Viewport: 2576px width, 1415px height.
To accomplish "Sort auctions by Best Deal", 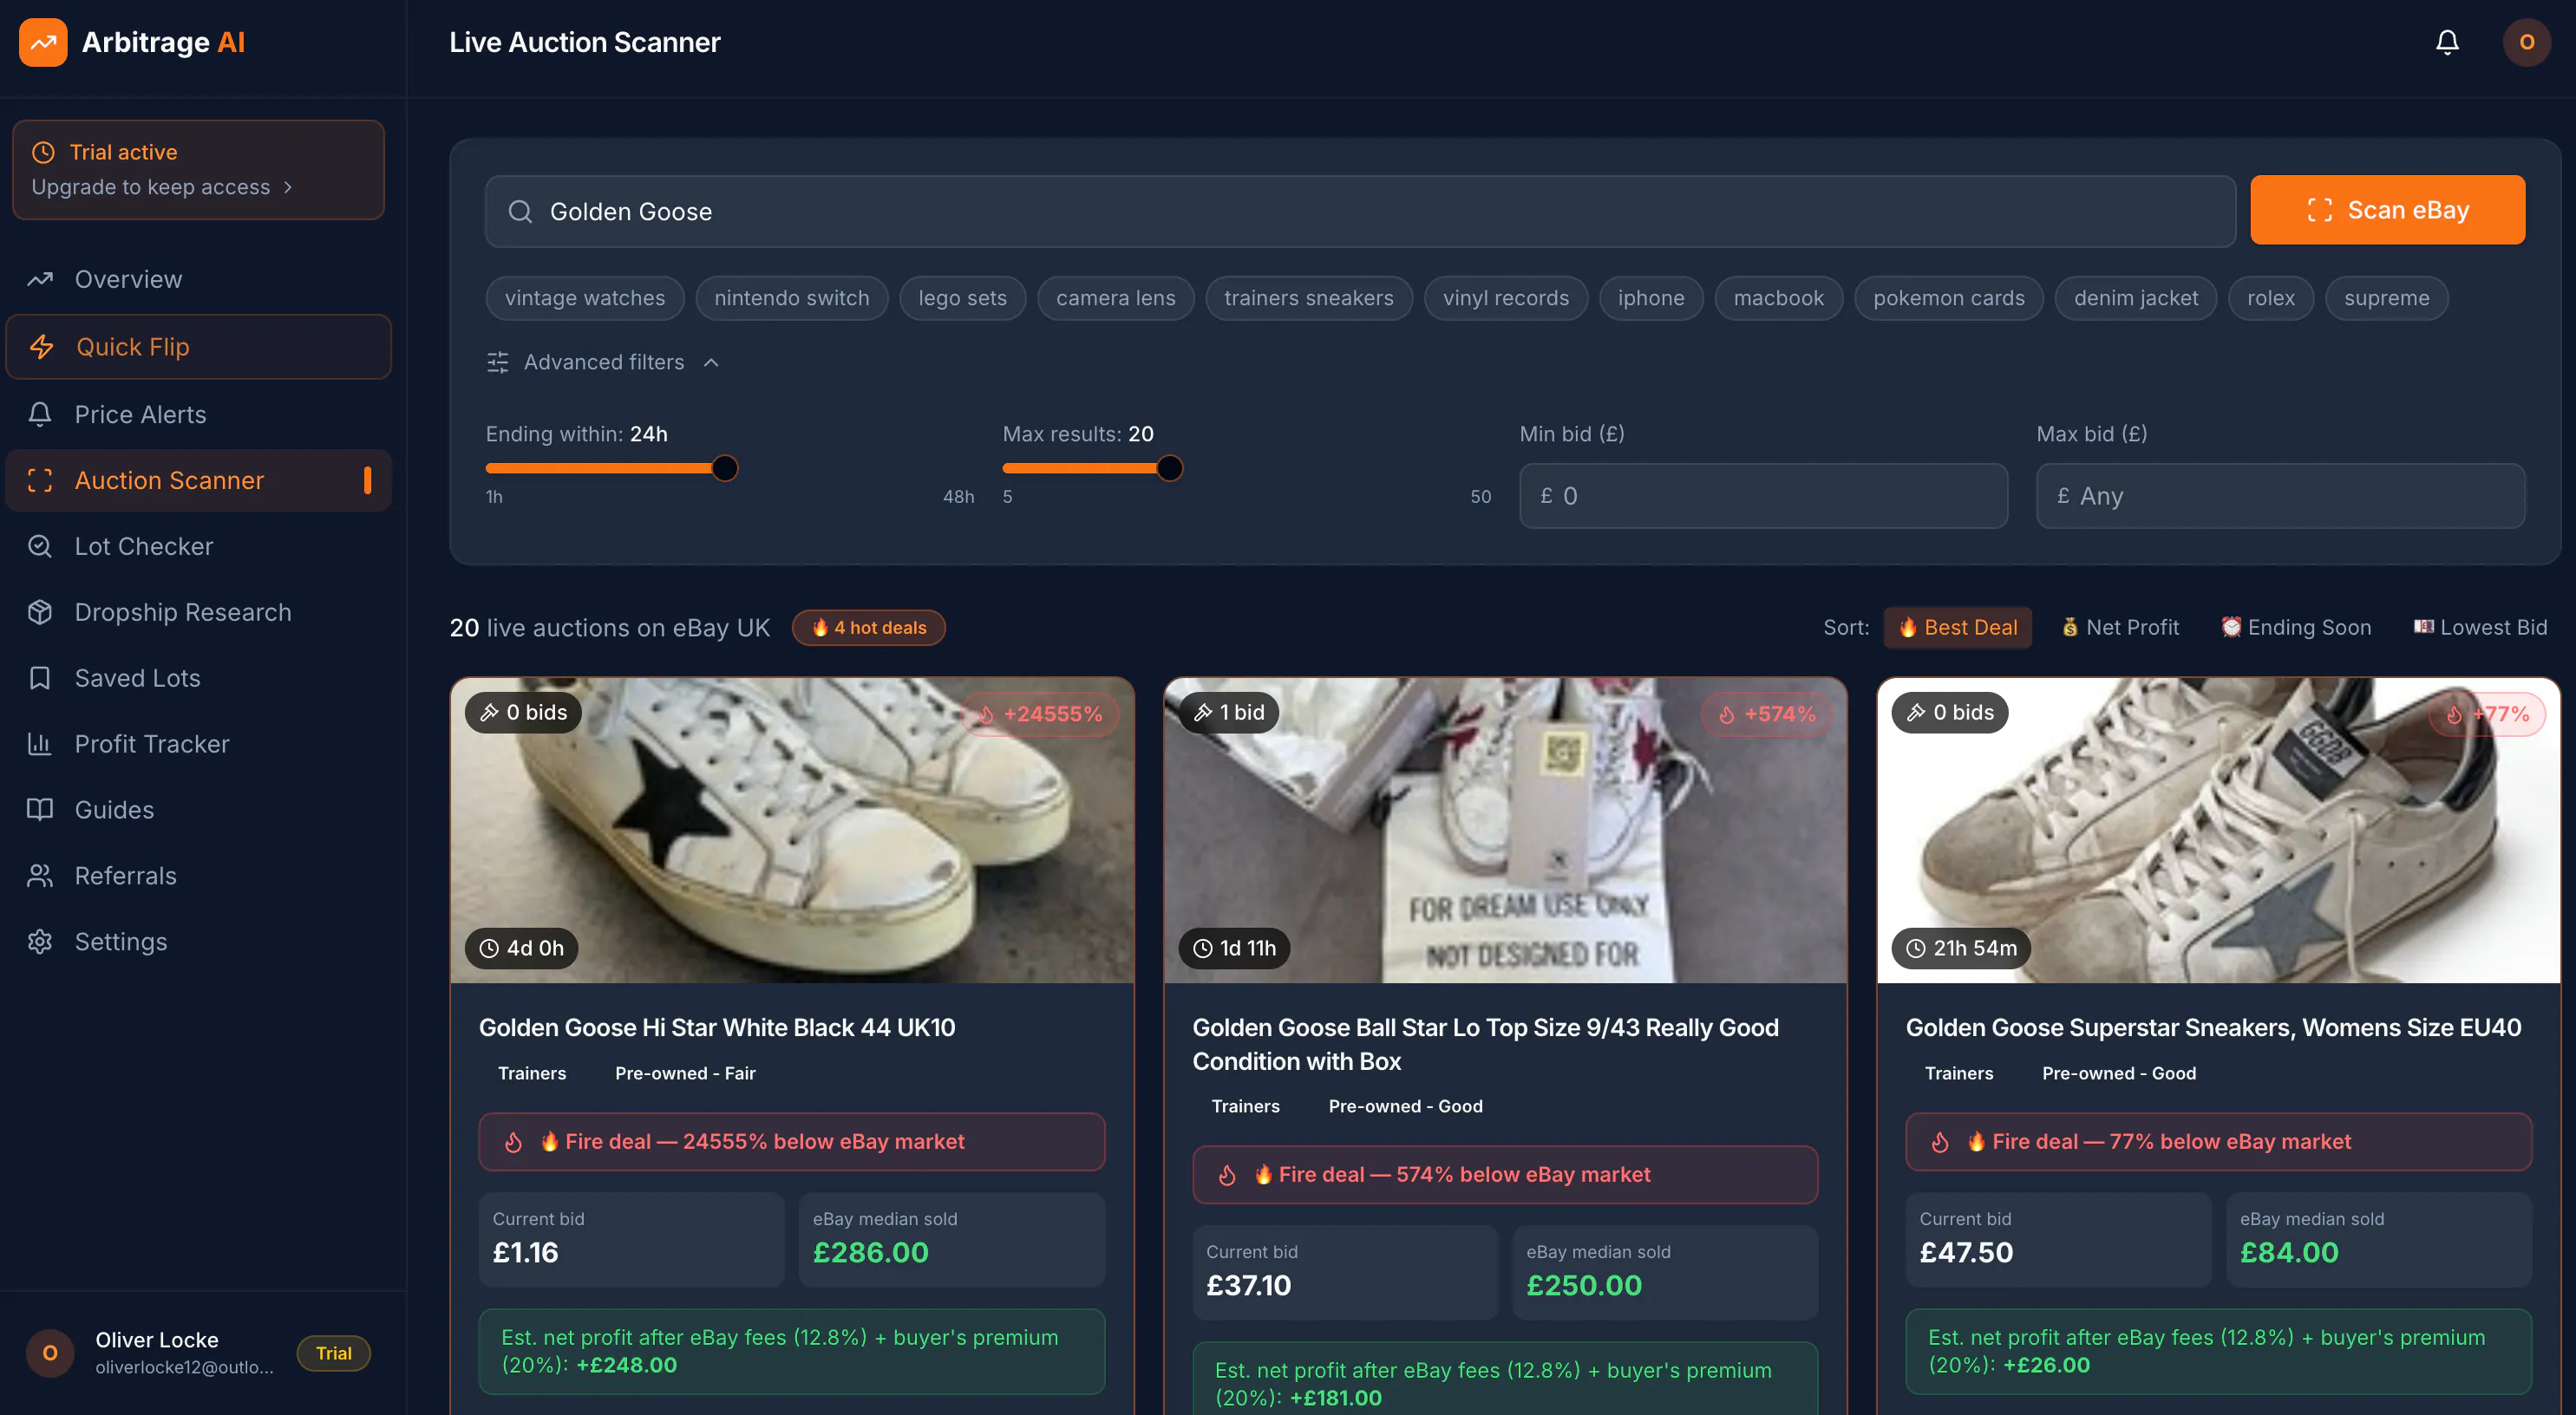I will 1957,628.
